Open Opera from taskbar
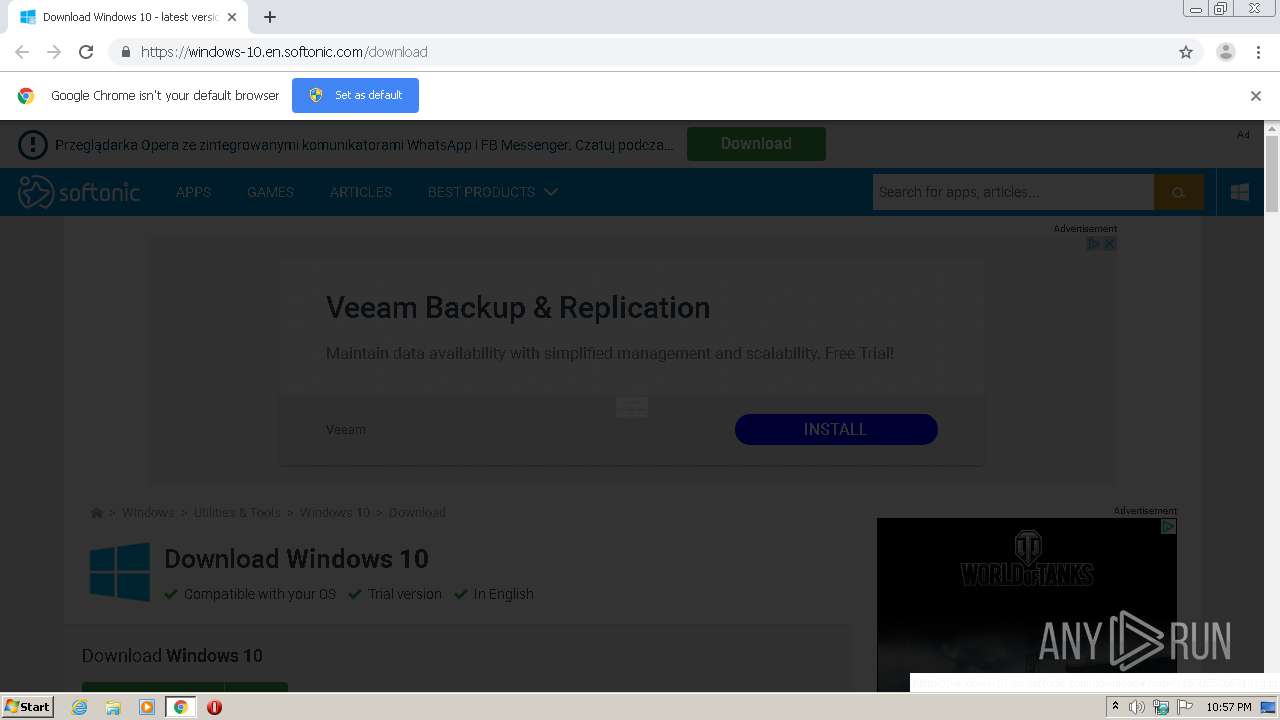Image resolution: width=1280 pixels, height=720 pixels. point(214,707)
